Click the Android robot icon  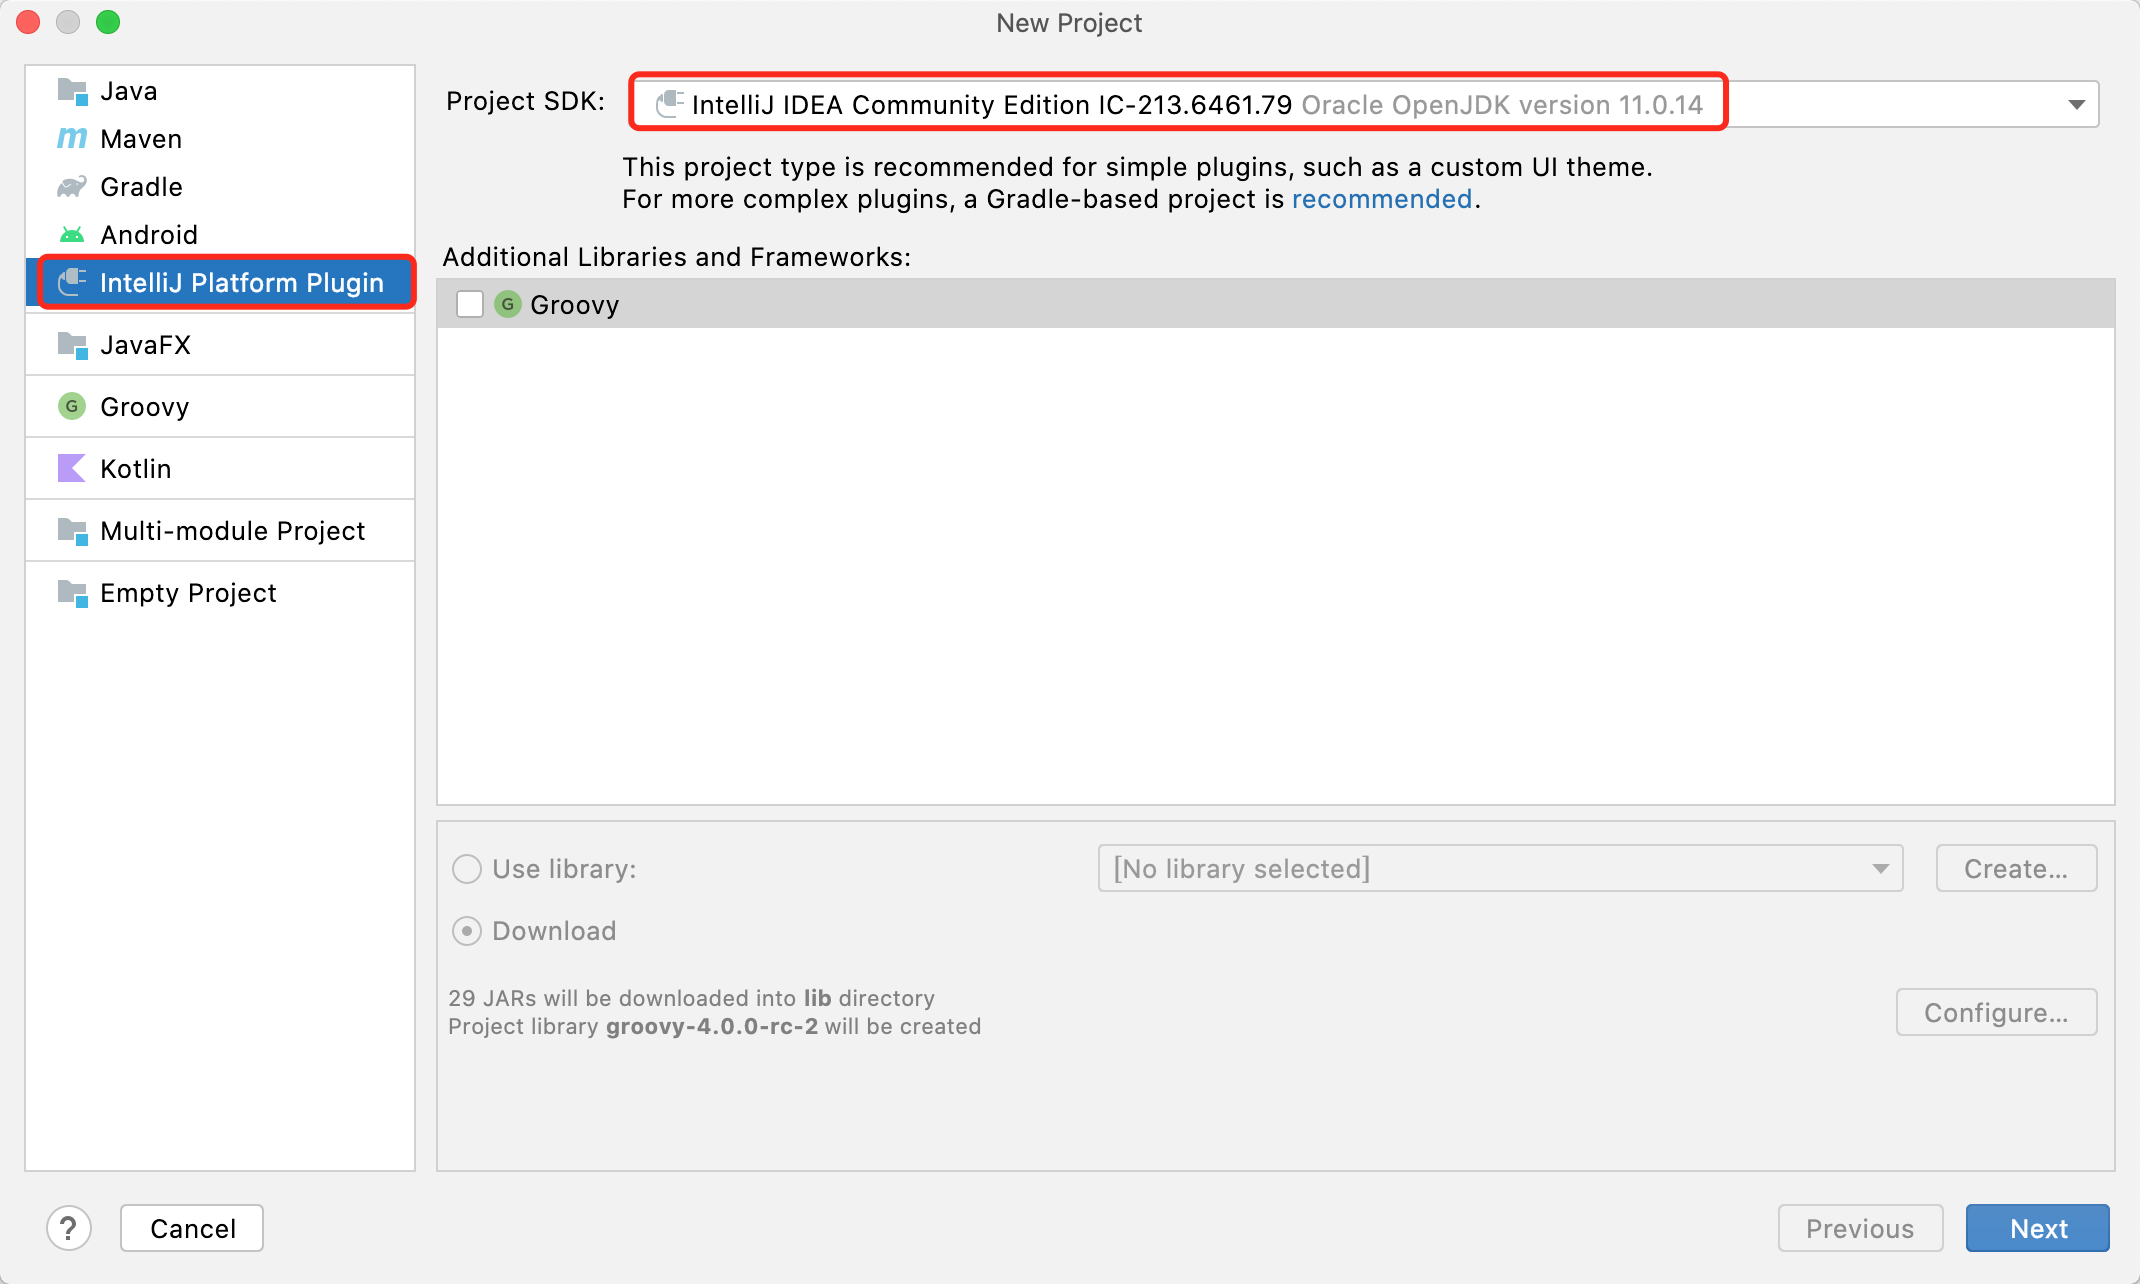pos(72,234)
